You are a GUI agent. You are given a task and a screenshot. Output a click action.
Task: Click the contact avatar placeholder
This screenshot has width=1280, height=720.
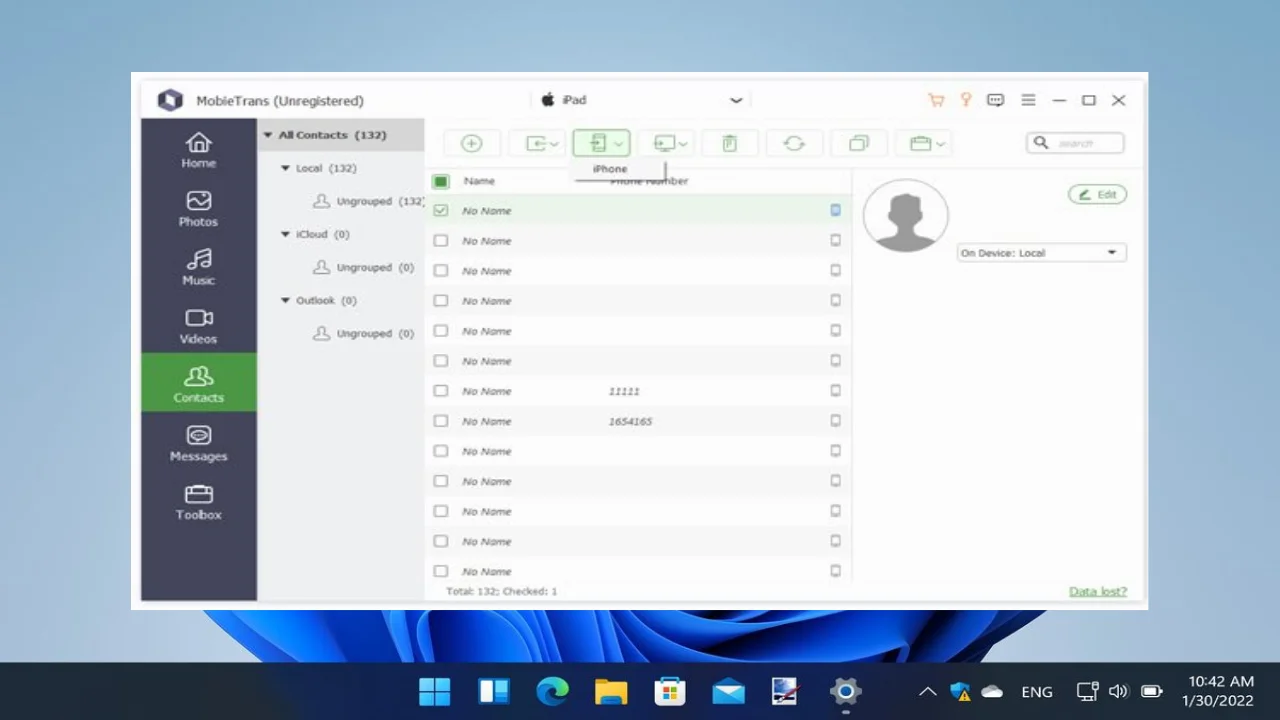click(x=906, y=216)
